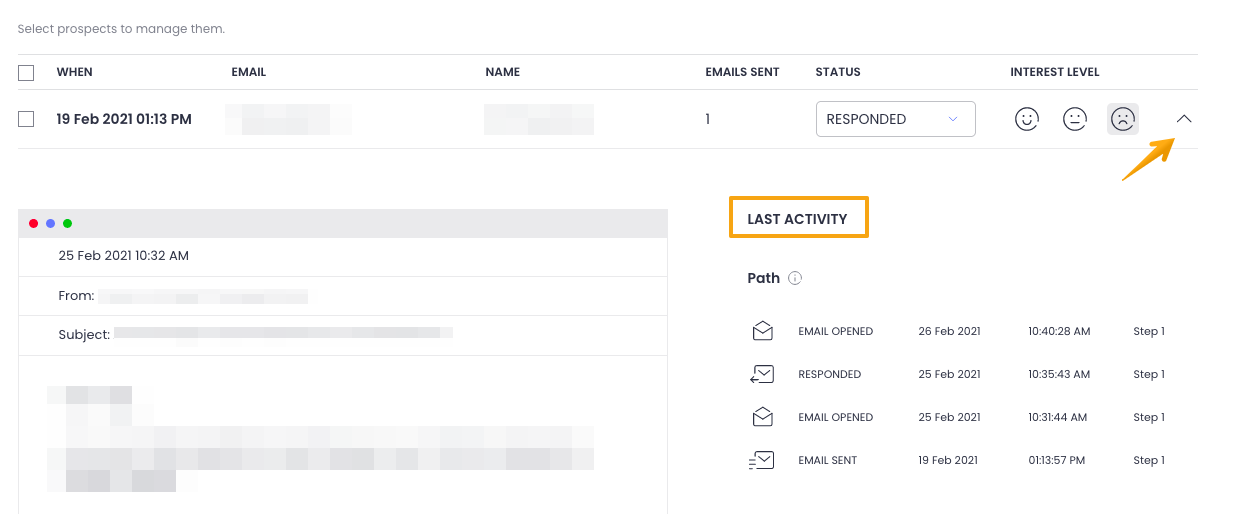Screen dimensions: 1238x514
Task: Click the red dot in email preview
Action: pyautogui.click(x=34, y=223)
